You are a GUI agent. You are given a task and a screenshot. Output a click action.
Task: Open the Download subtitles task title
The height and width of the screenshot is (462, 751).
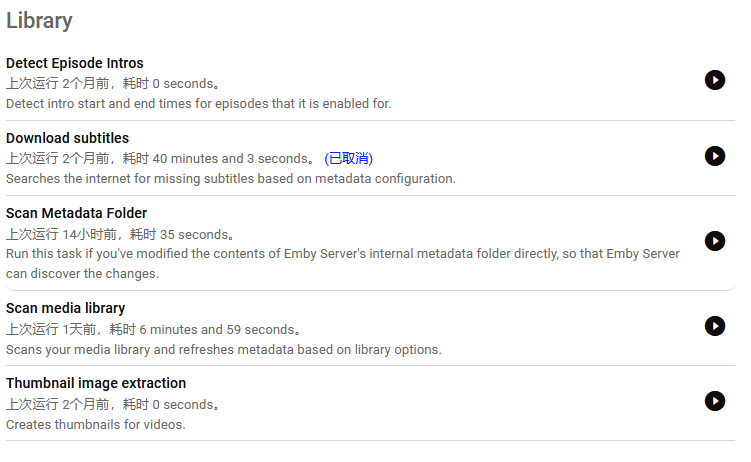click(x=67, y=138)
